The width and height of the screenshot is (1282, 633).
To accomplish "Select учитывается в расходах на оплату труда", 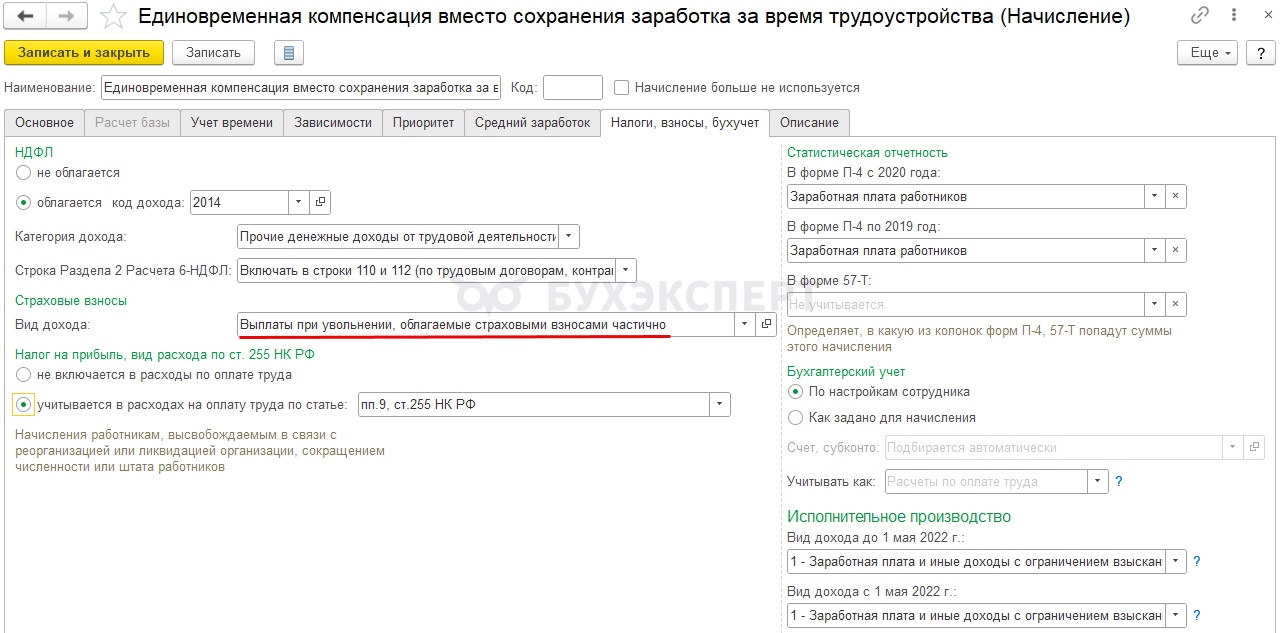I will [23, 405].
